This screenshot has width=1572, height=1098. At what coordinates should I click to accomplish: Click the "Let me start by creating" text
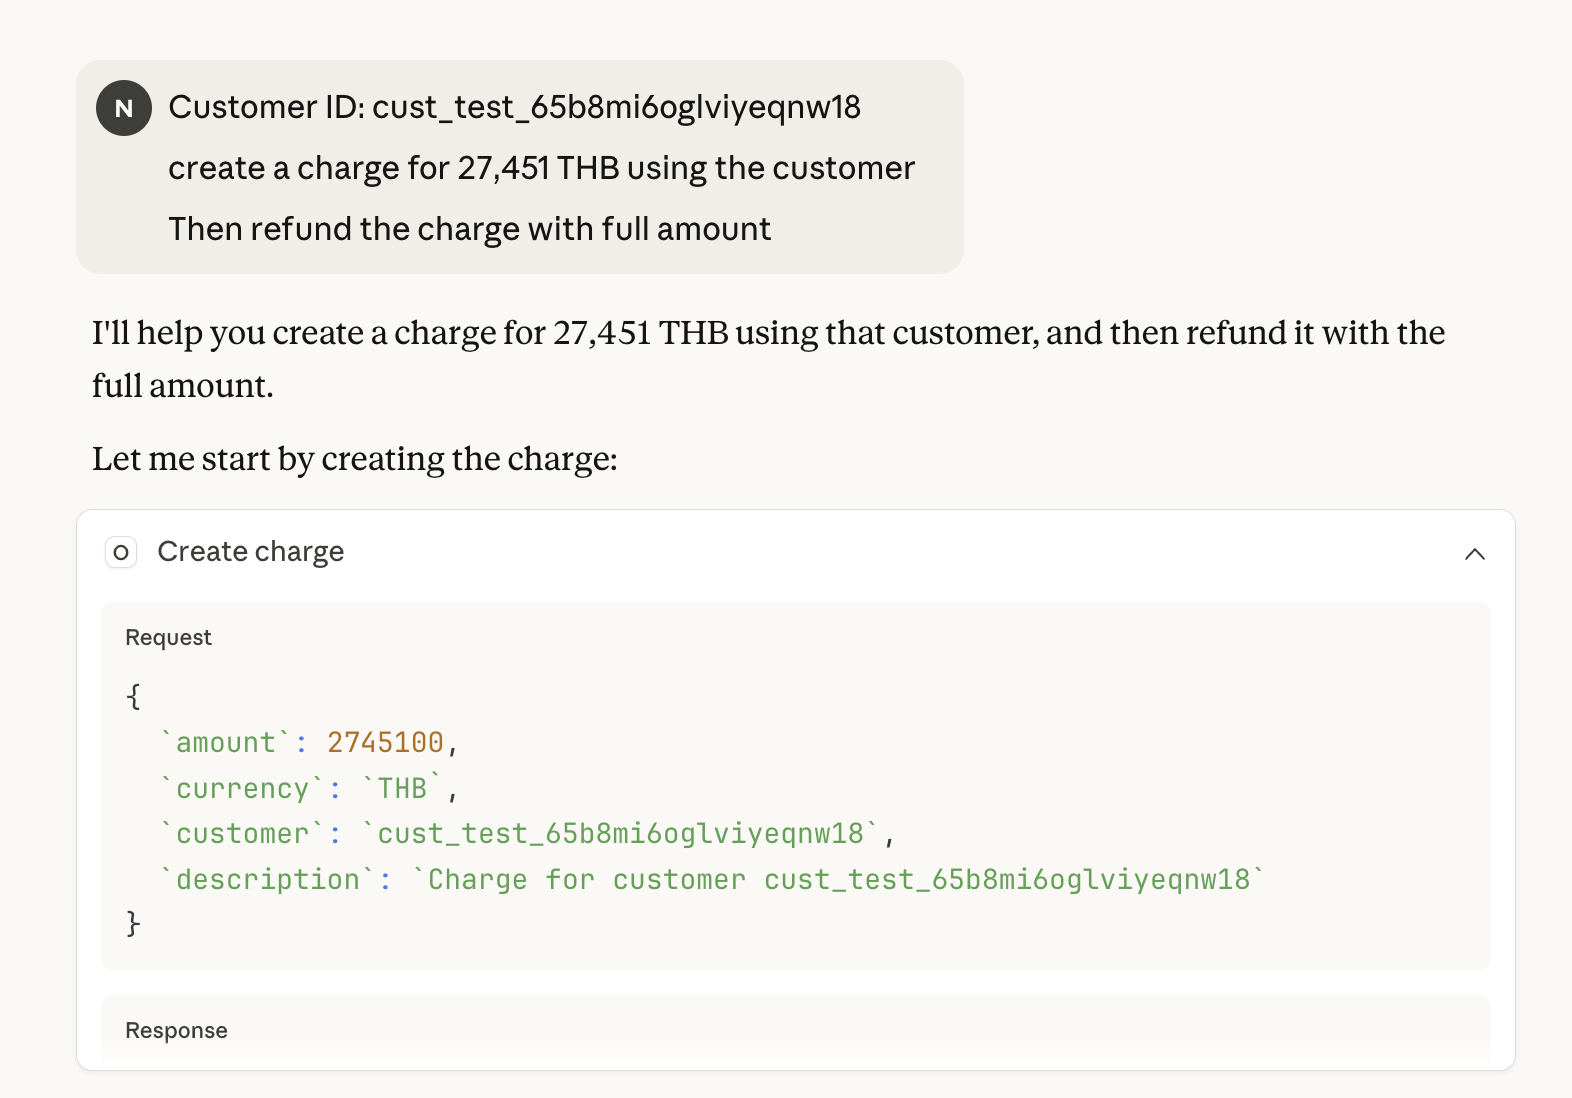click(x=355, y=459)
